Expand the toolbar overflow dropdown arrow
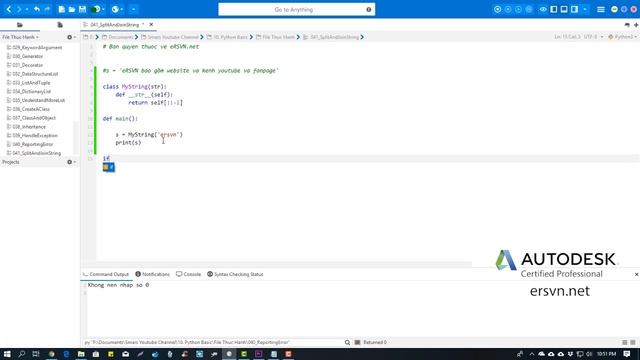Image resolution: width=640 pixels, height=360 pixels. tap(133, 9)
